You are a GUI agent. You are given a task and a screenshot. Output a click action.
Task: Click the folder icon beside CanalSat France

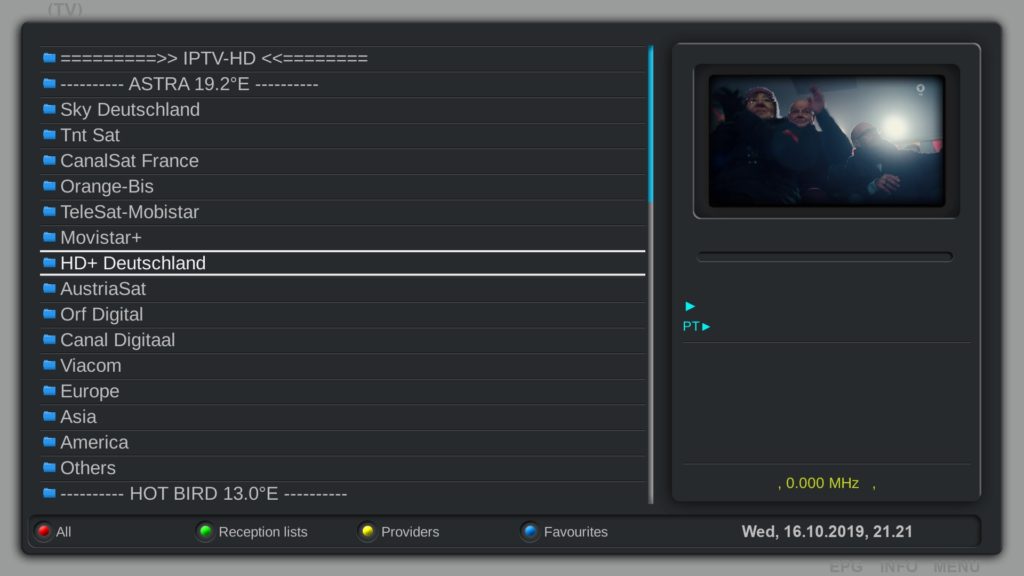[x=49, y=160]
